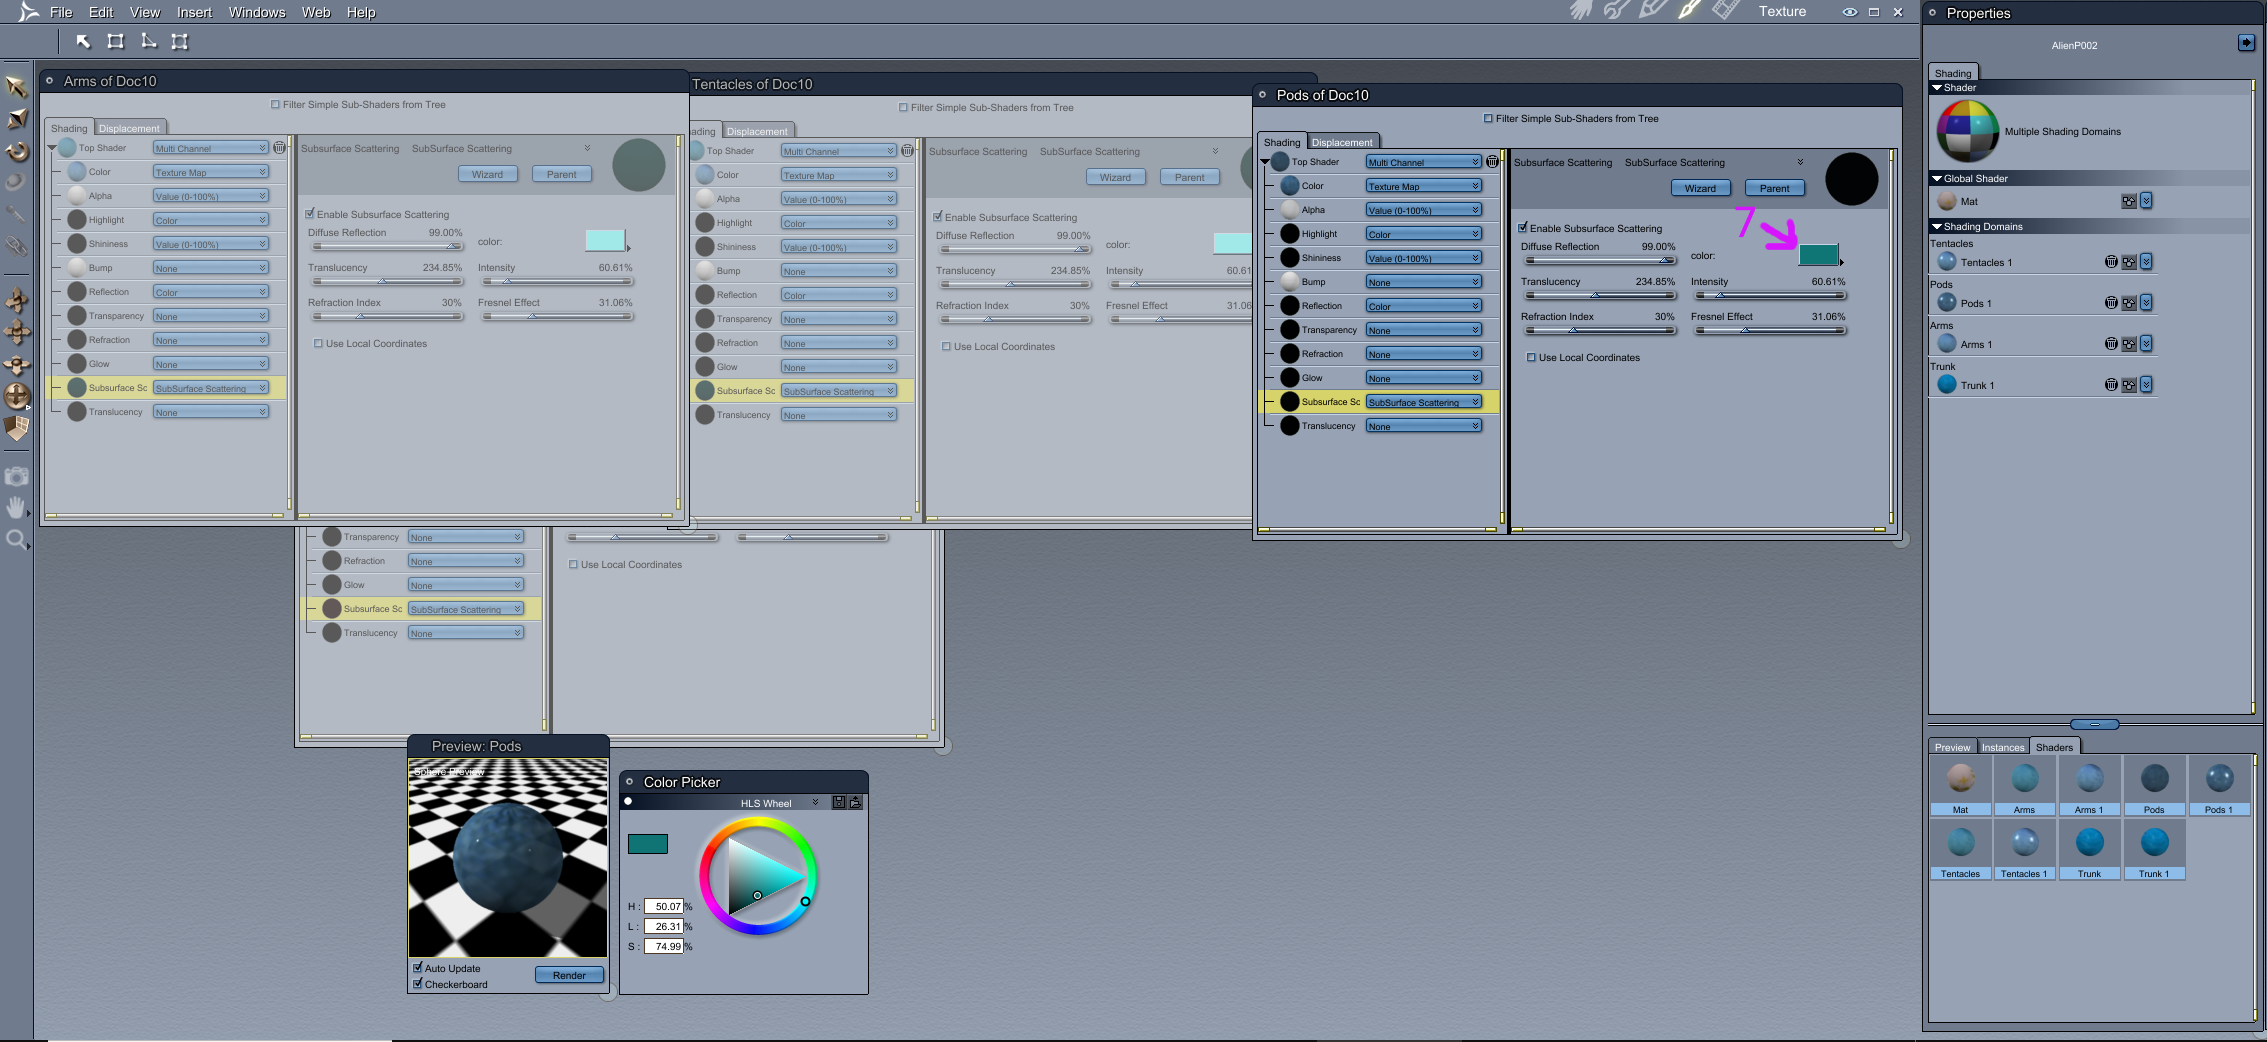Select Subsurface Sc row in Pods shader tree
Image resolution: width=2267 pixels, height=1042 pixels.
tap(1378, 402)
